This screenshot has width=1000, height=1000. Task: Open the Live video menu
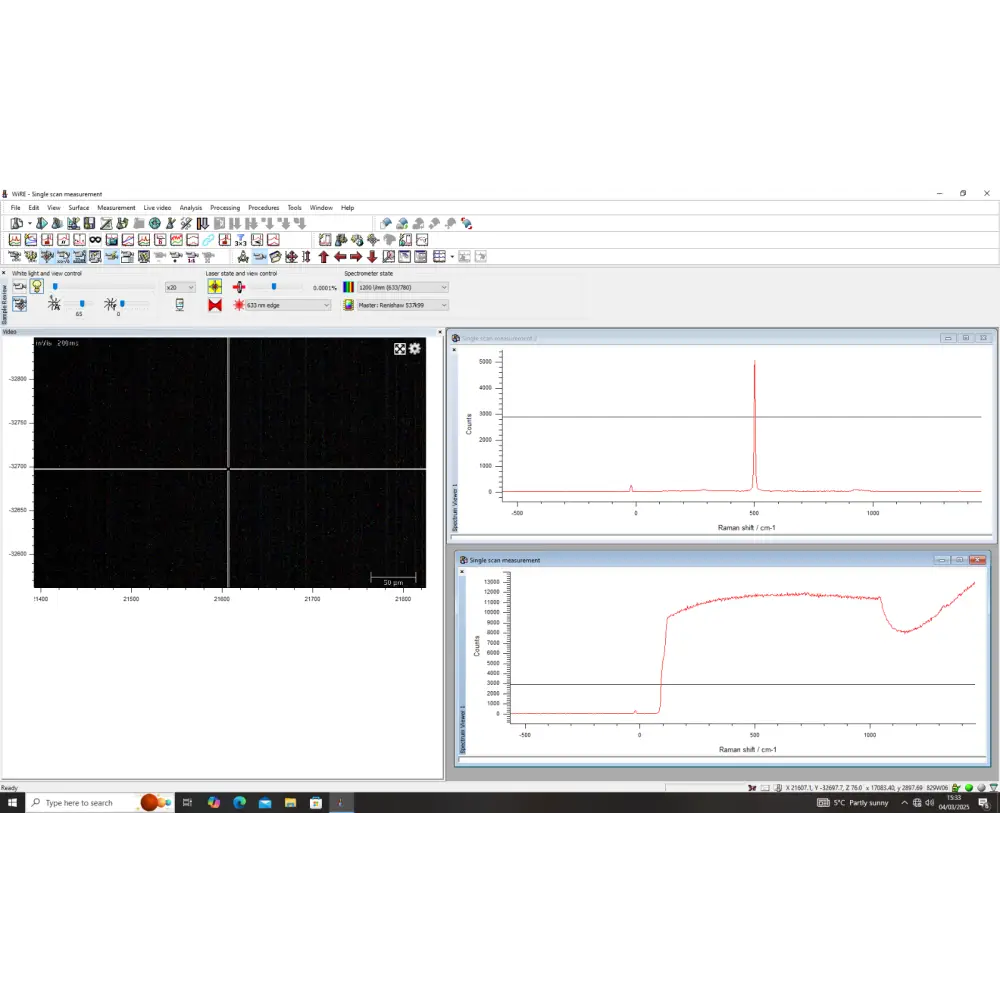(x=156, y=207)
